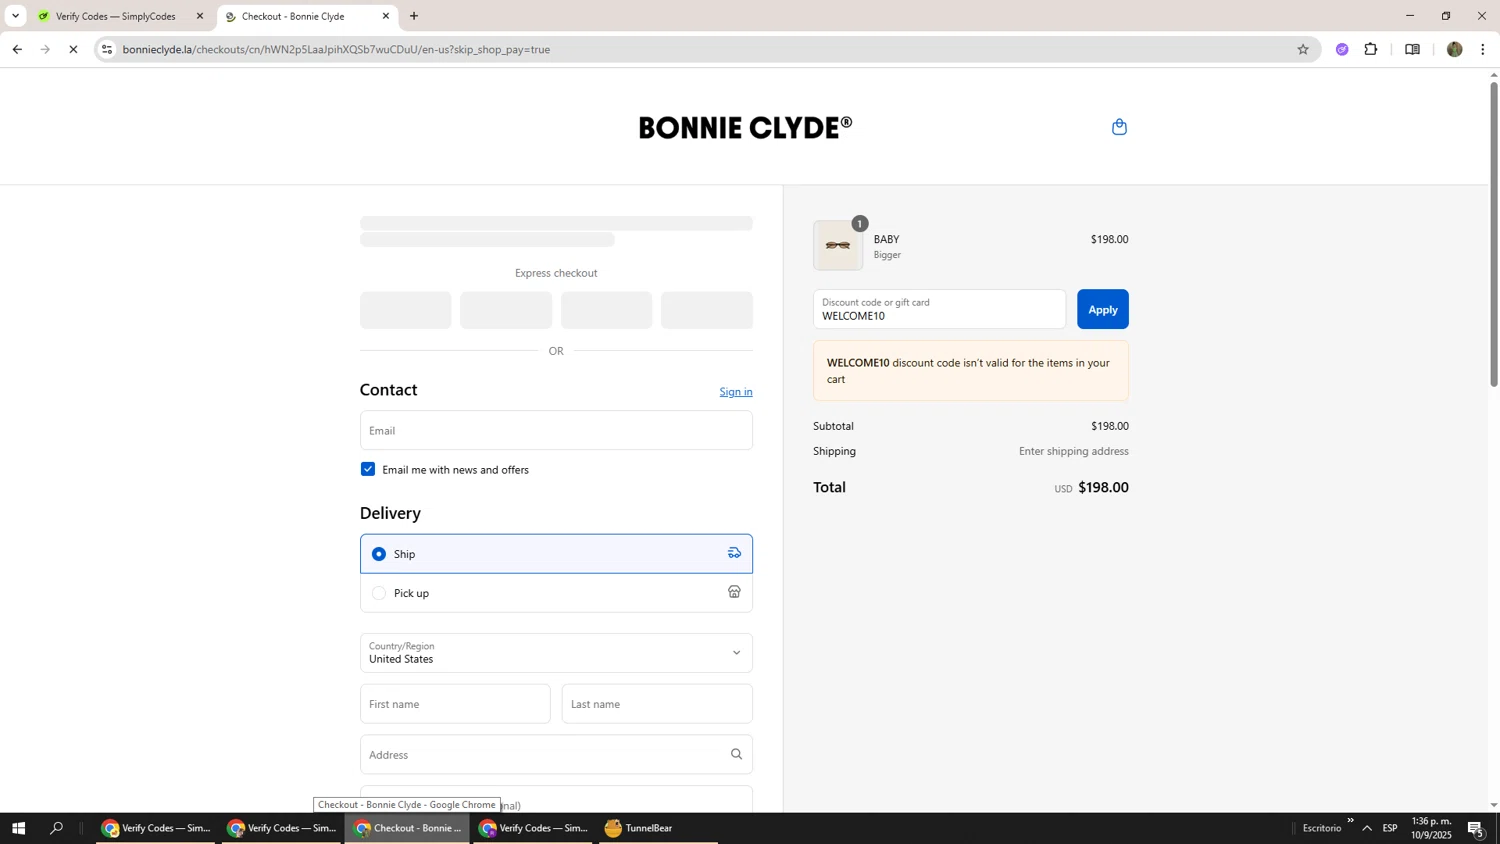Open Checkout - Bonnie taskbar window
This screenshot has height=844, width=1500.
click(x=408, y=828)
